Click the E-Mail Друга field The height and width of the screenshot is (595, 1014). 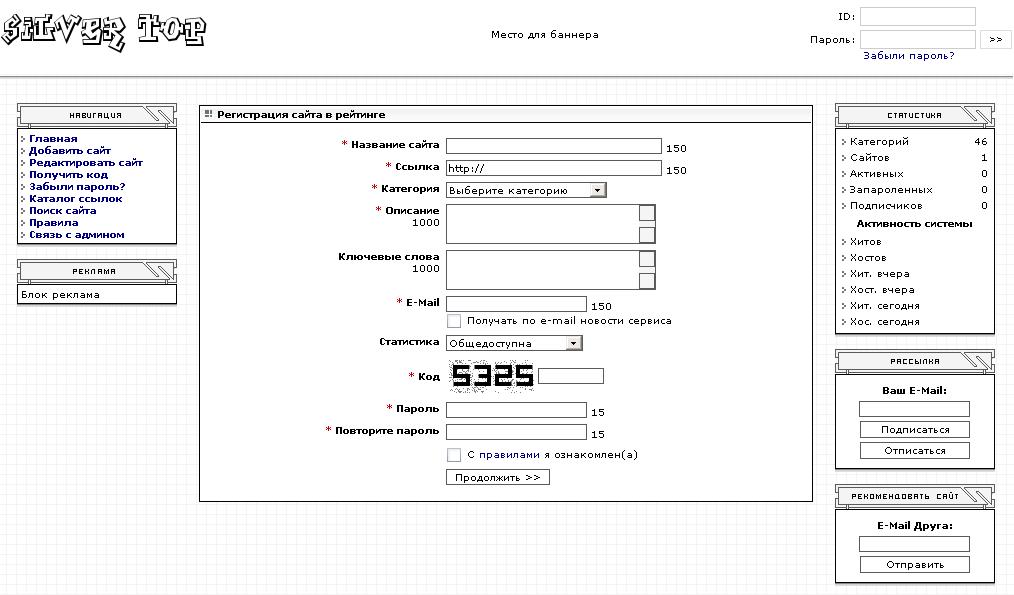pyautogui.click(x=914, y=544)
